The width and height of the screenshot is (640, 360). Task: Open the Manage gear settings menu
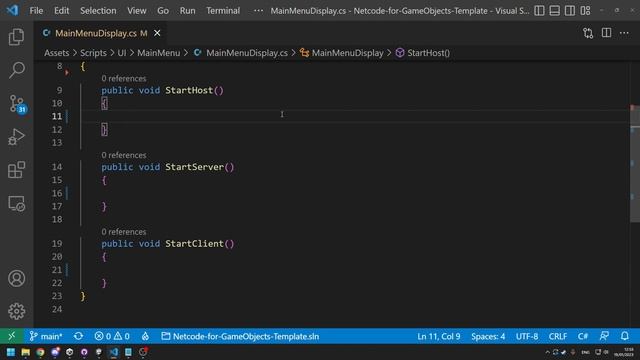point(16,311)
